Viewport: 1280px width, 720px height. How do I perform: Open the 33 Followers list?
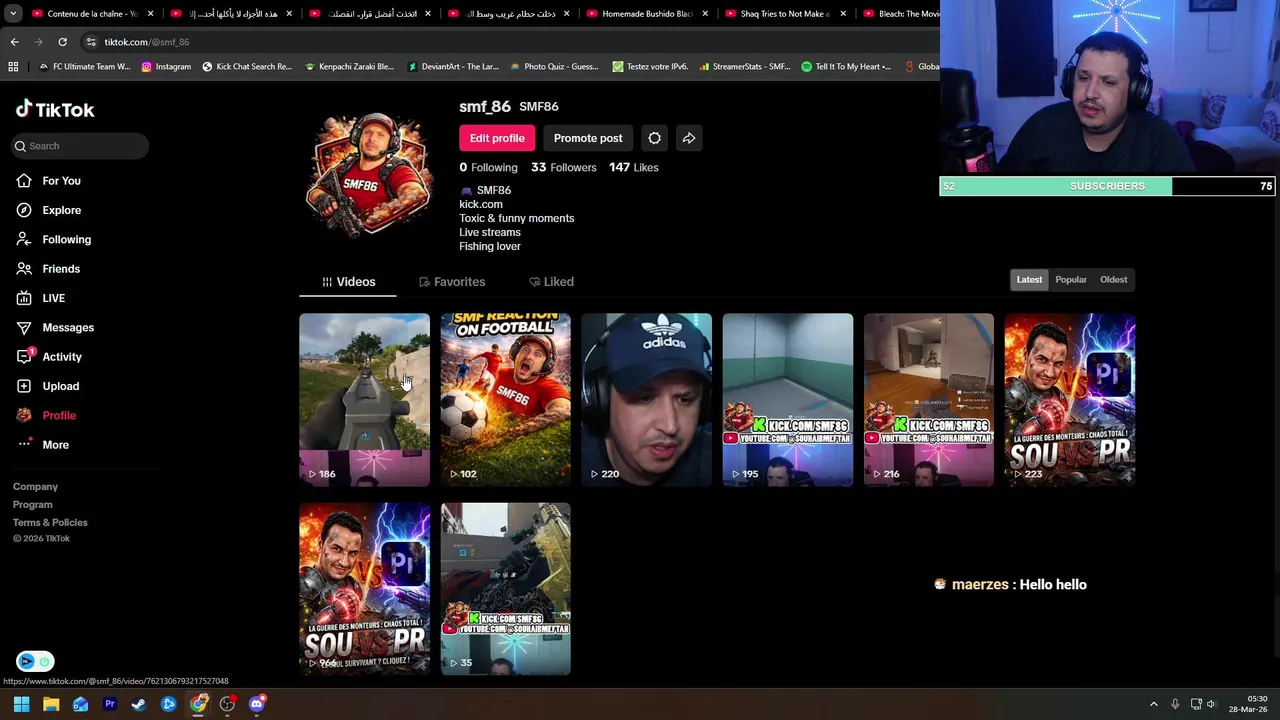[563, 167]
